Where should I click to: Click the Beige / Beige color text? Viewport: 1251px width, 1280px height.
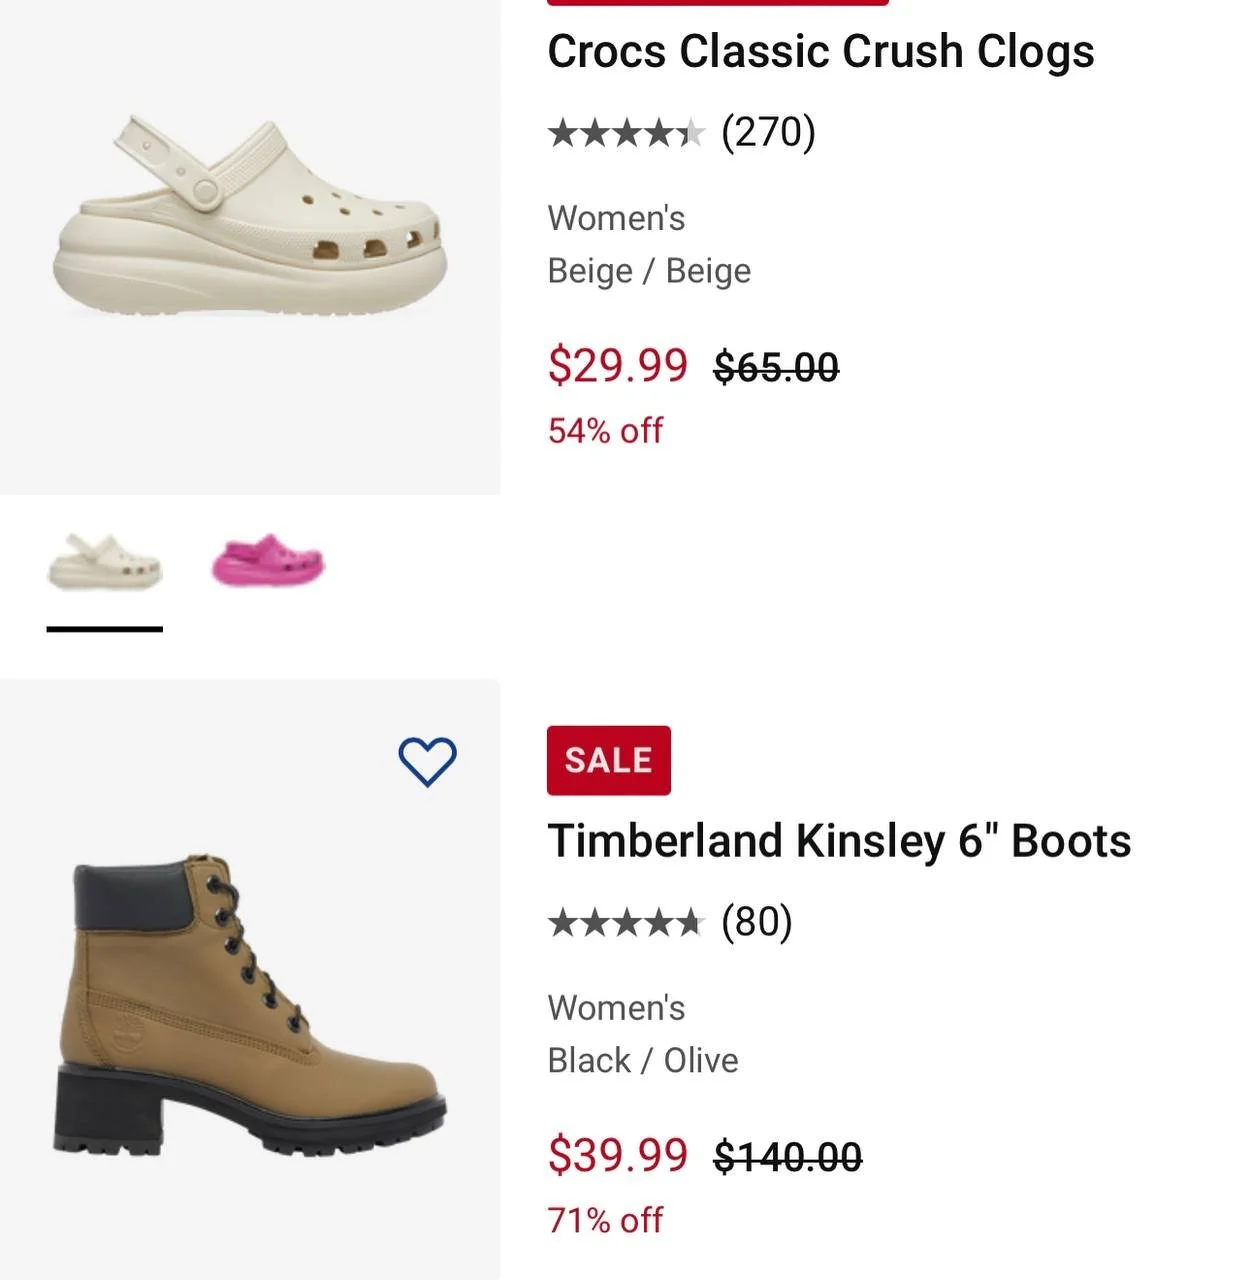[x=649, y=271]
